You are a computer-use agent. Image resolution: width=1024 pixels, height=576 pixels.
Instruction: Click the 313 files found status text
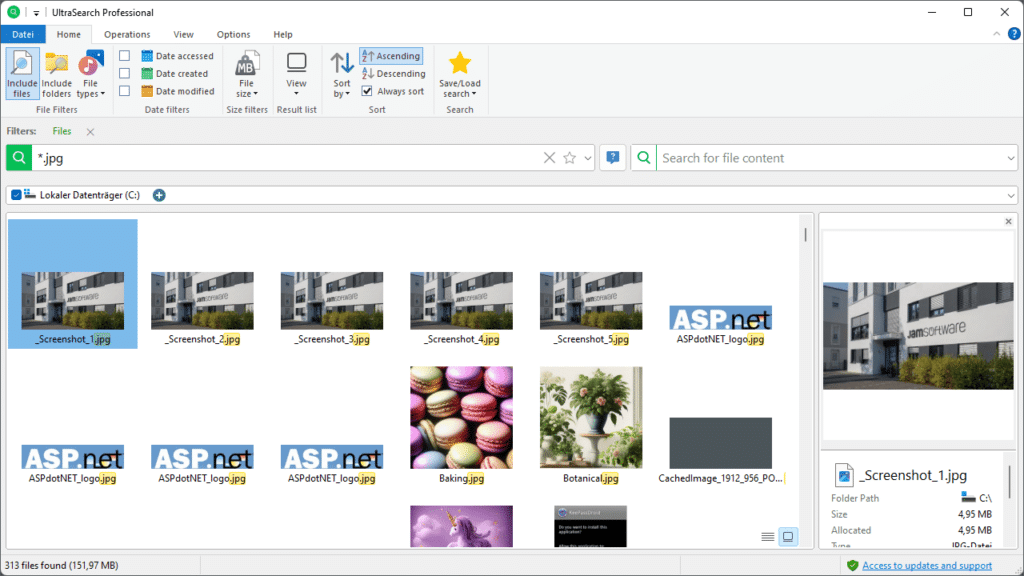click(61, 566)
